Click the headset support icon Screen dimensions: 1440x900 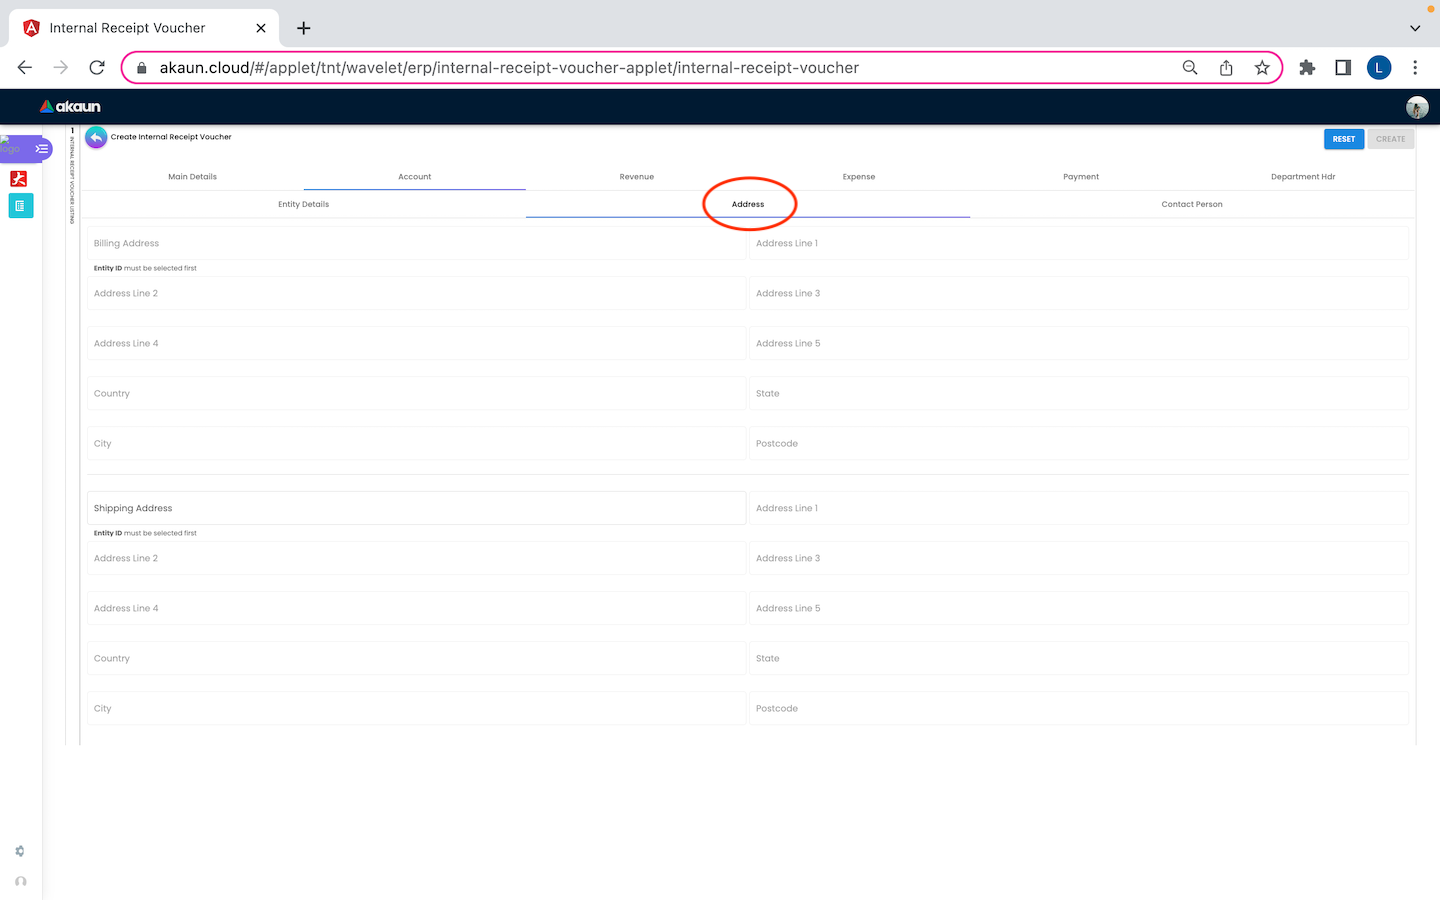[x=20, y=881]
